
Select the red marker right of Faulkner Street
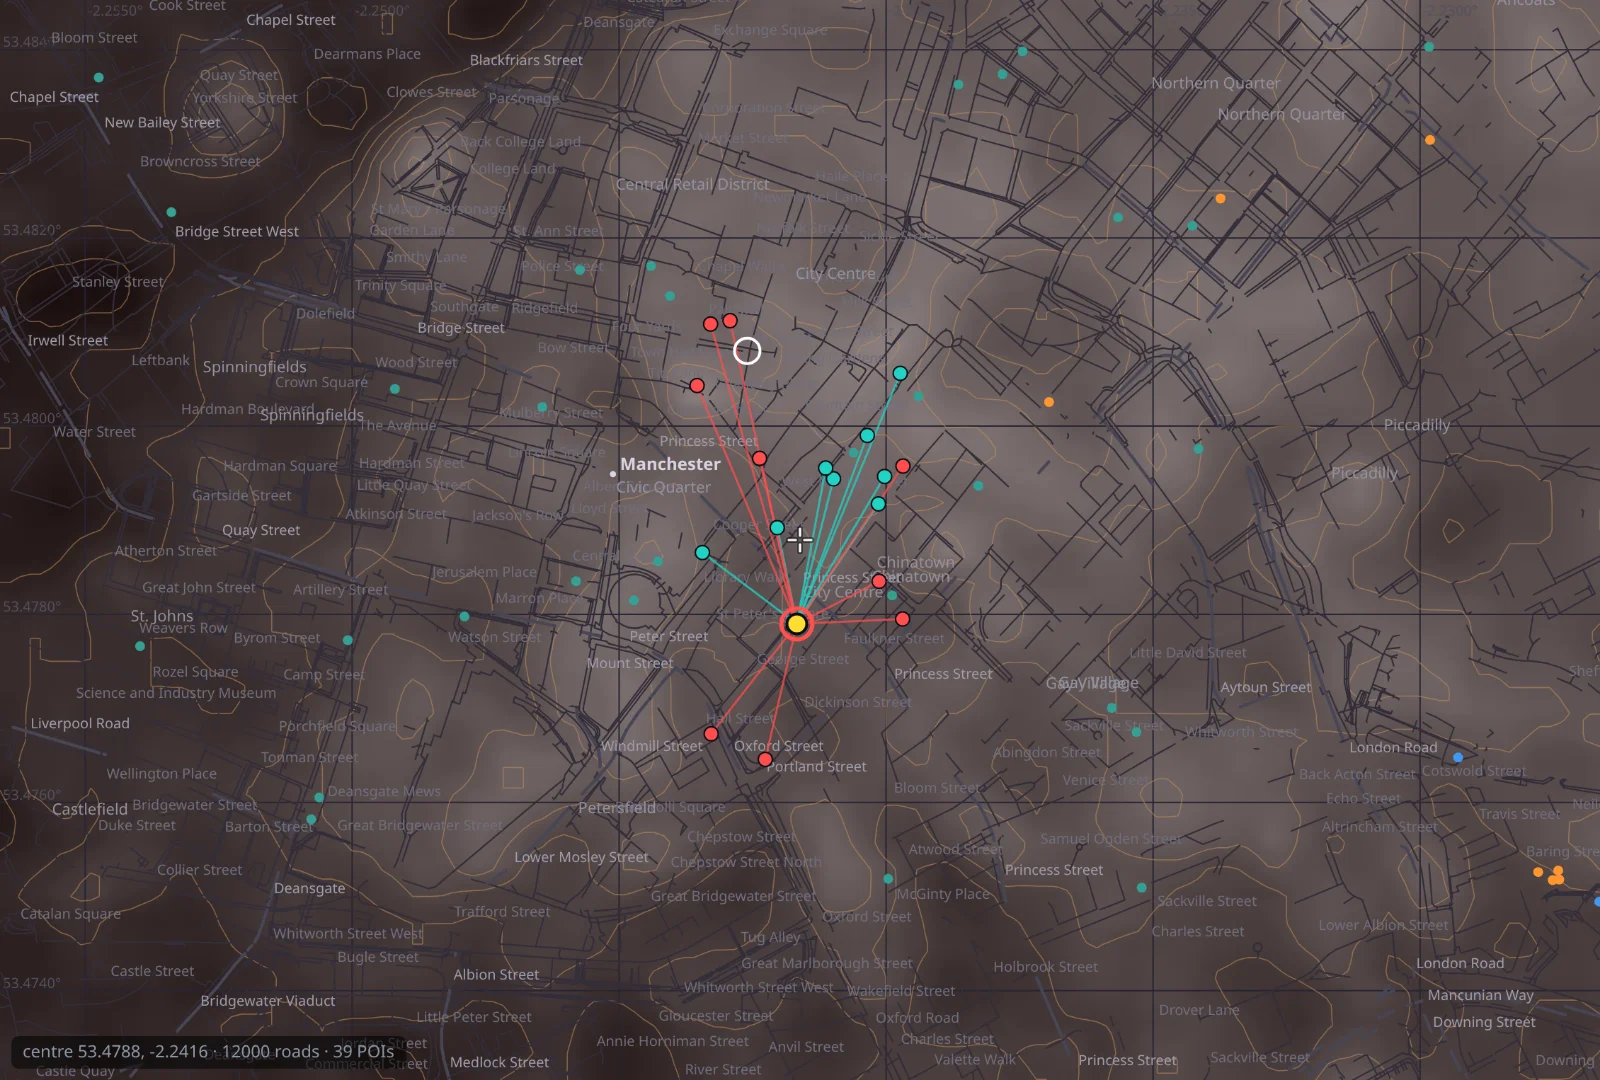tap(902, 619)
